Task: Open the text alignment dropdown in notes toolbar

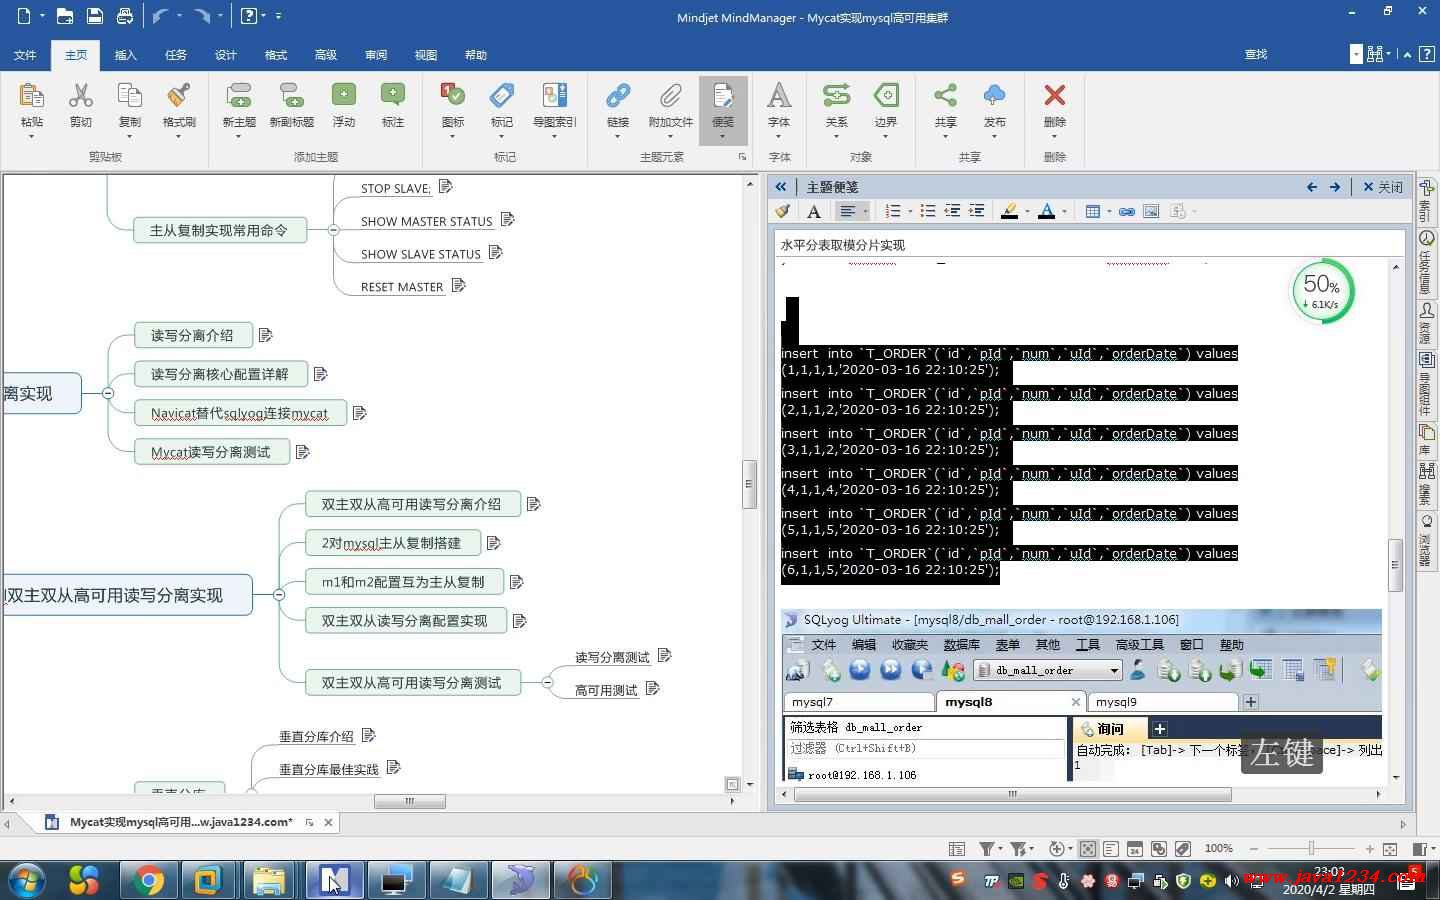Action: 865,211
